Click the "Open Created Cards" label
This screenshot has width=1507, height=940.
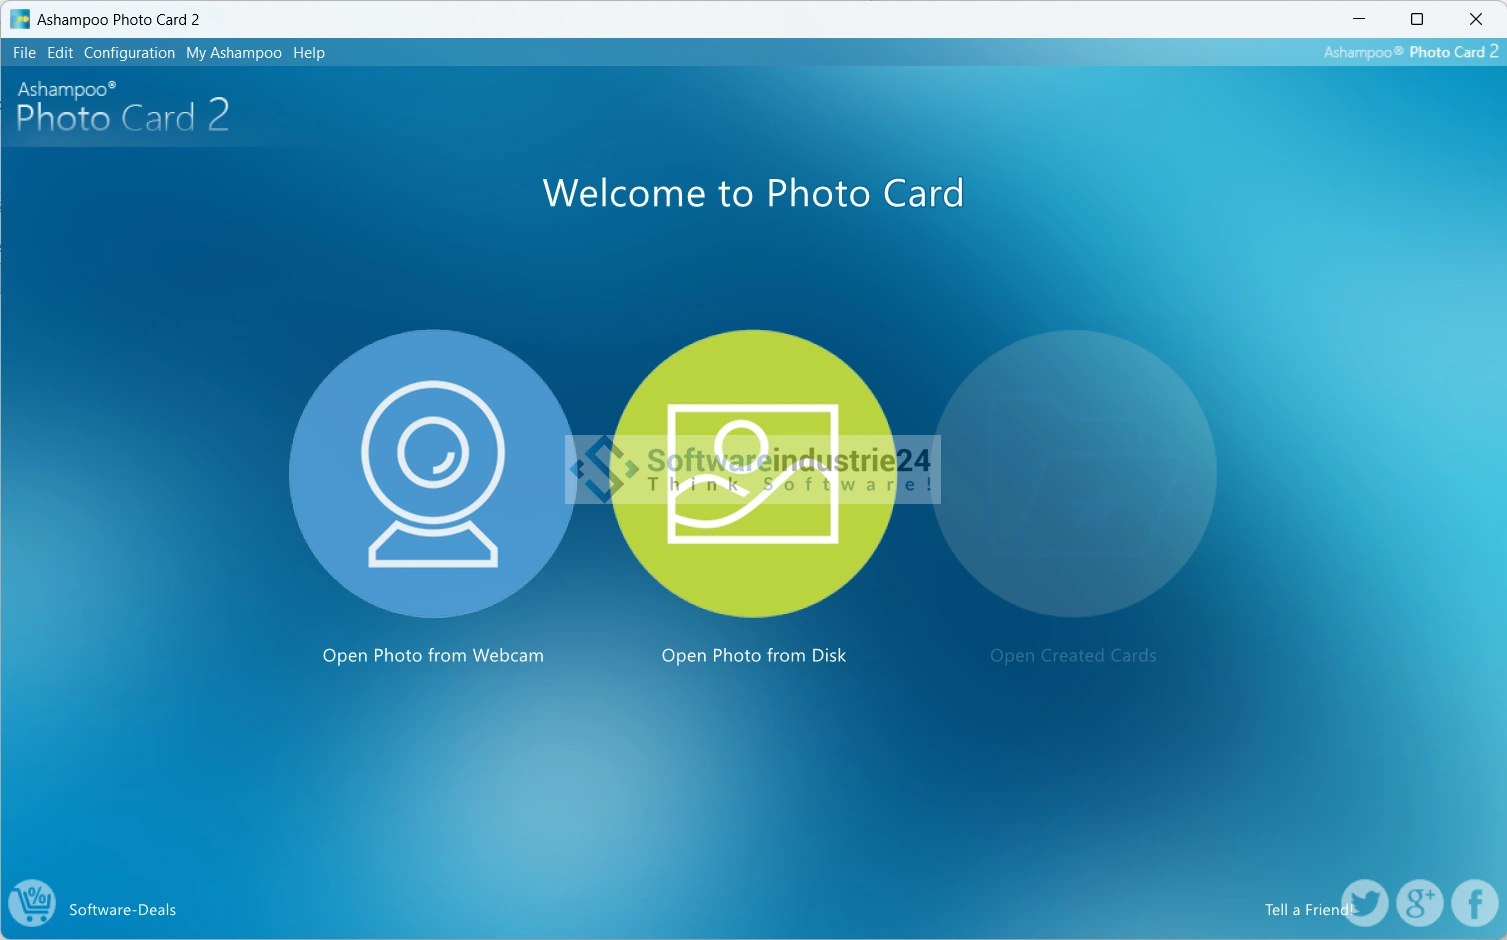click(x=1073, y=656)
